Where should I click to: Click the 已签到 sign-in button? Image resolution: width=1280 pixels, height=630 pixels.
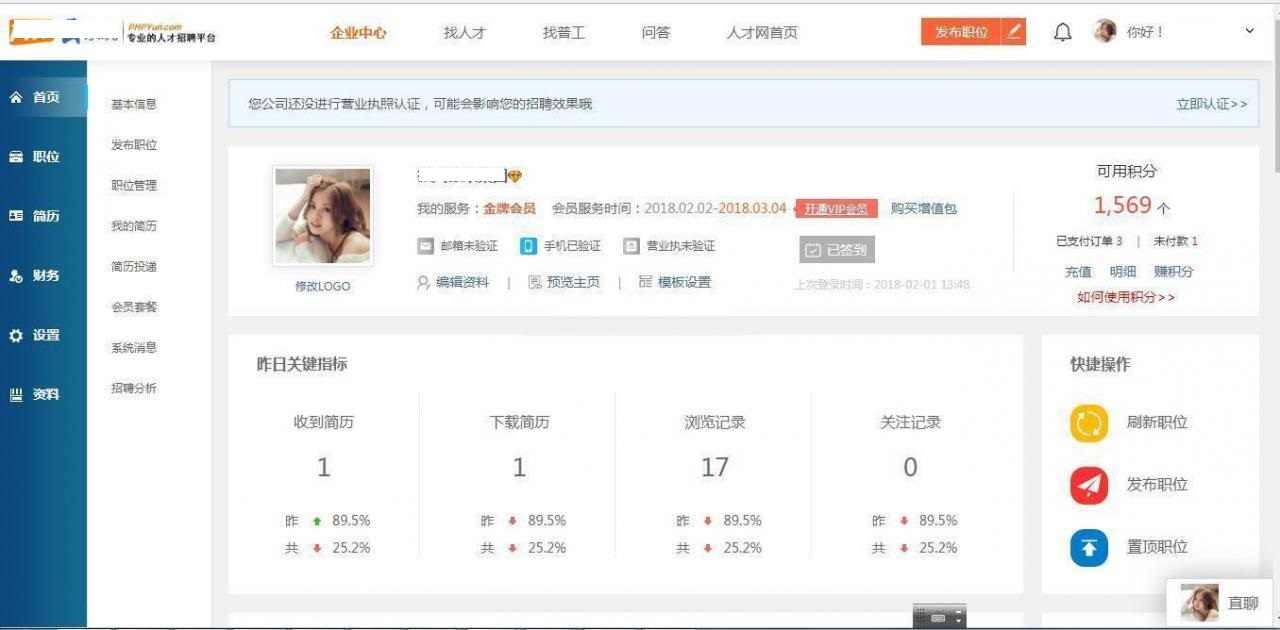coord(839,249)
